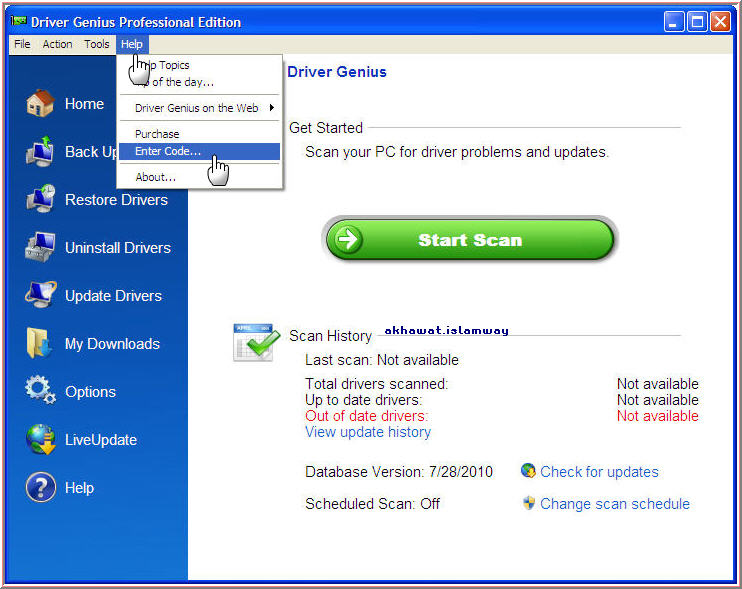
Task: Open the Action menu
Action: coord(57,44)
